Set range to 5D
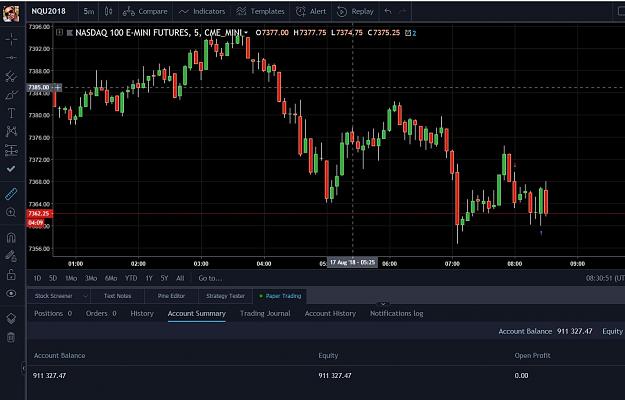The image size is (625, 400). coord(53,278)
